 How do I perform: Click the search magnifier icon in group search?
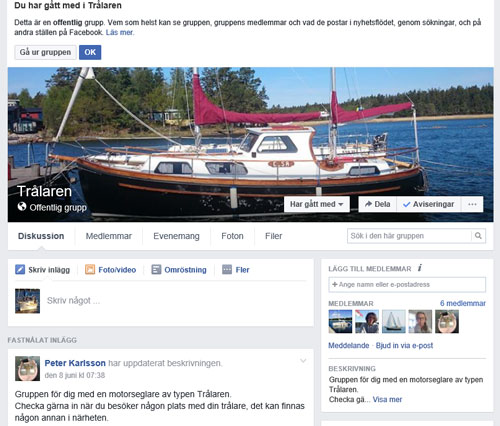(x=478, y=236)
